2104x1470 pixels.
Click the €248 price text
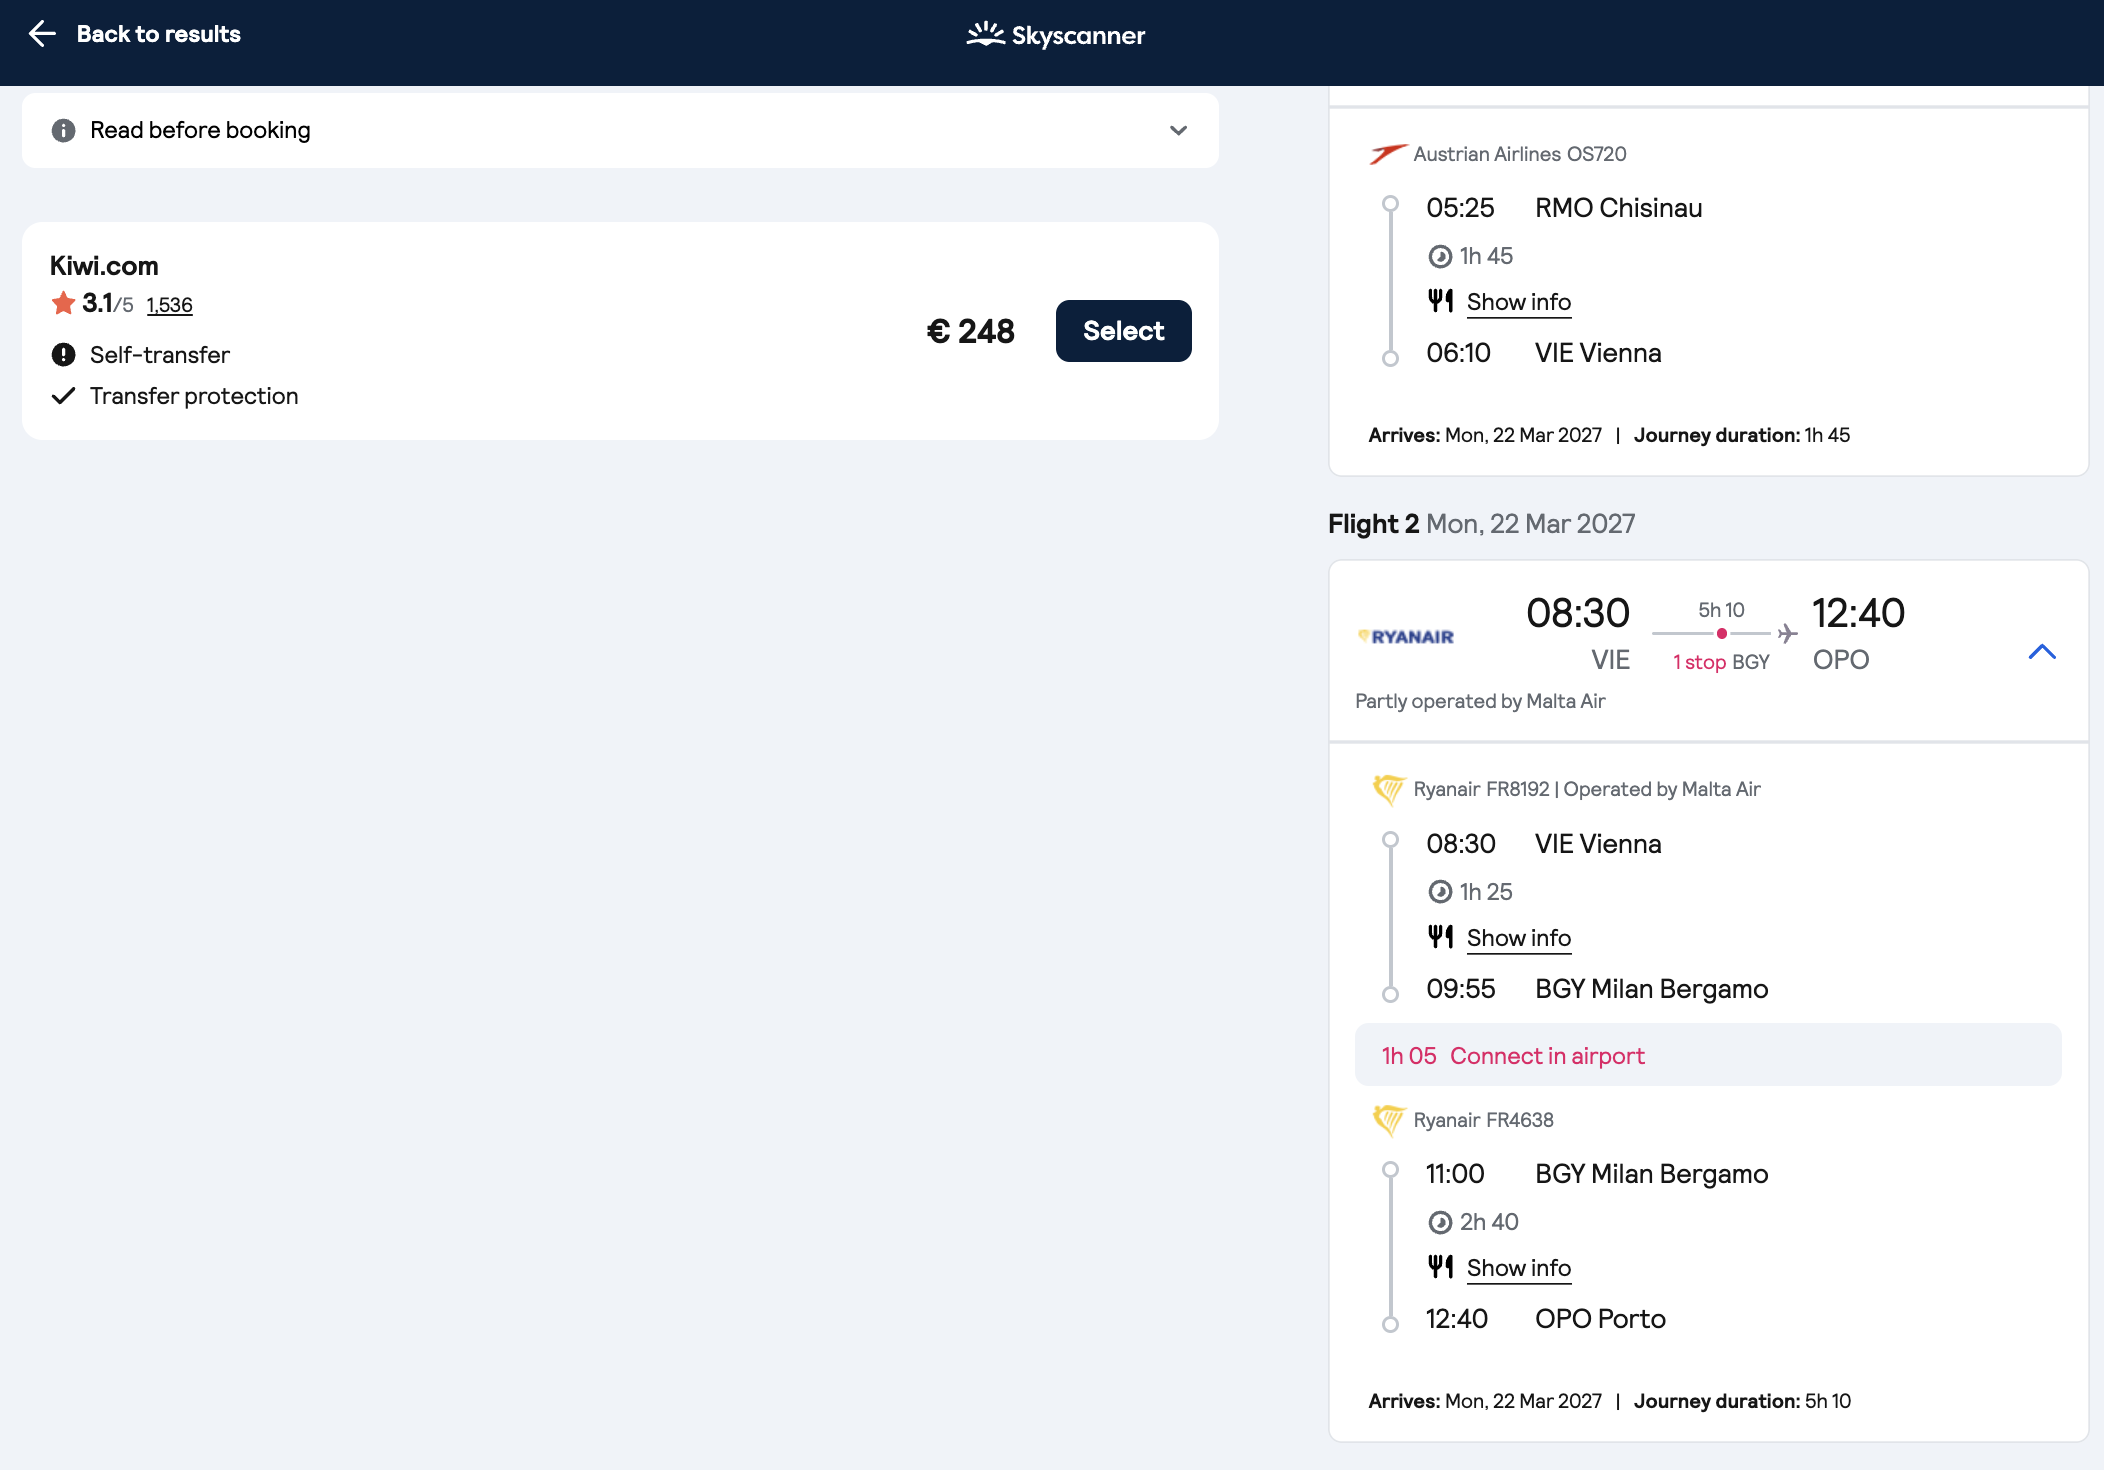click(970, 331)
